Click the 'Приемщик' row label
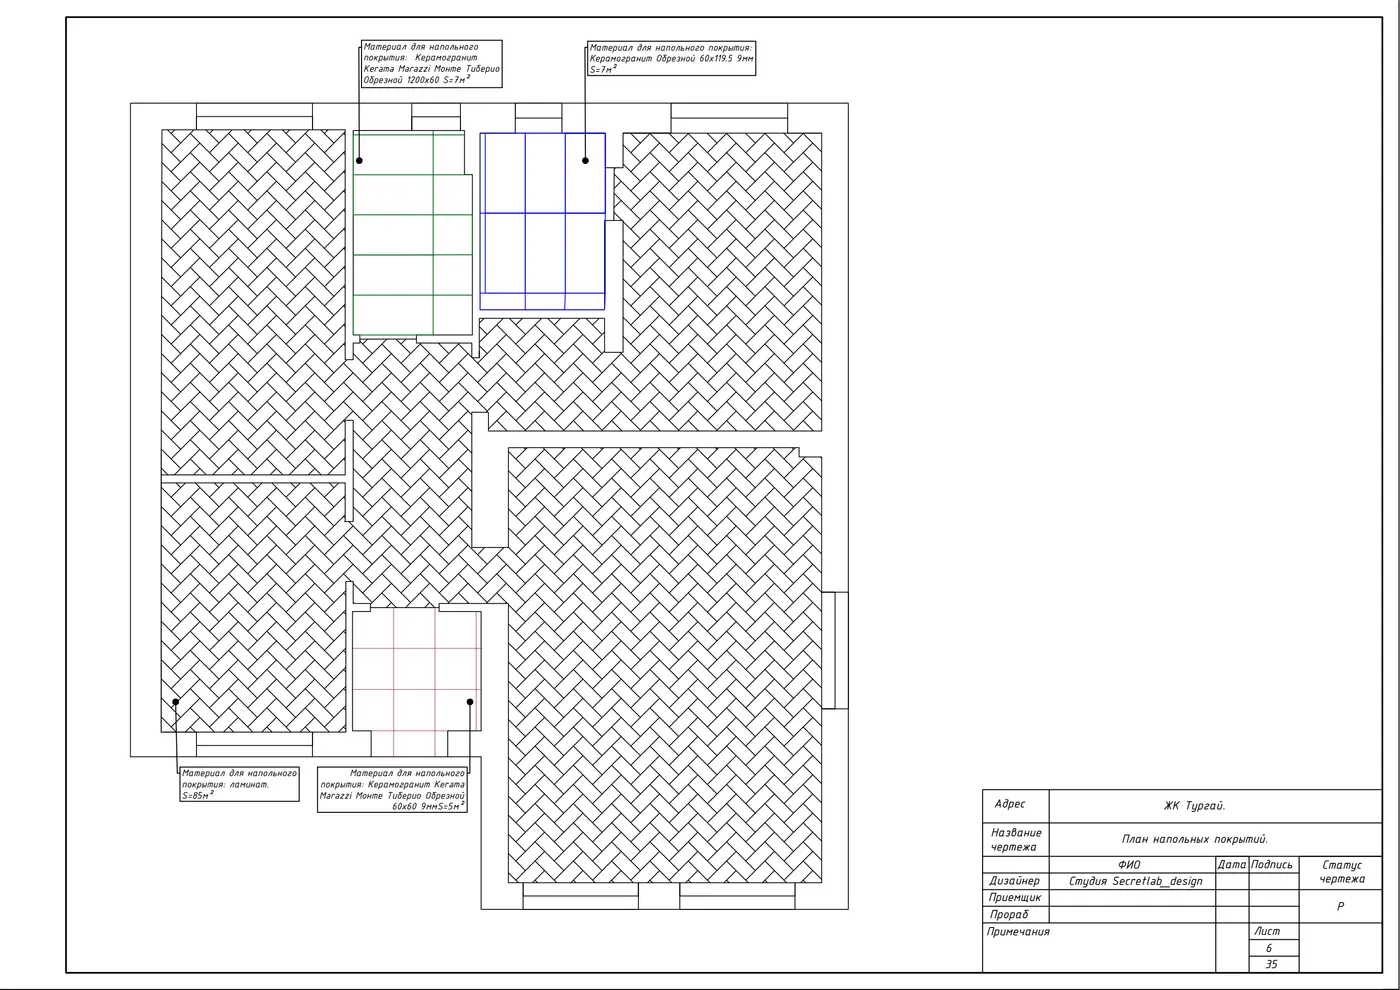The height and width of the screenshot is (990, 1400). tap(1015, 898)
